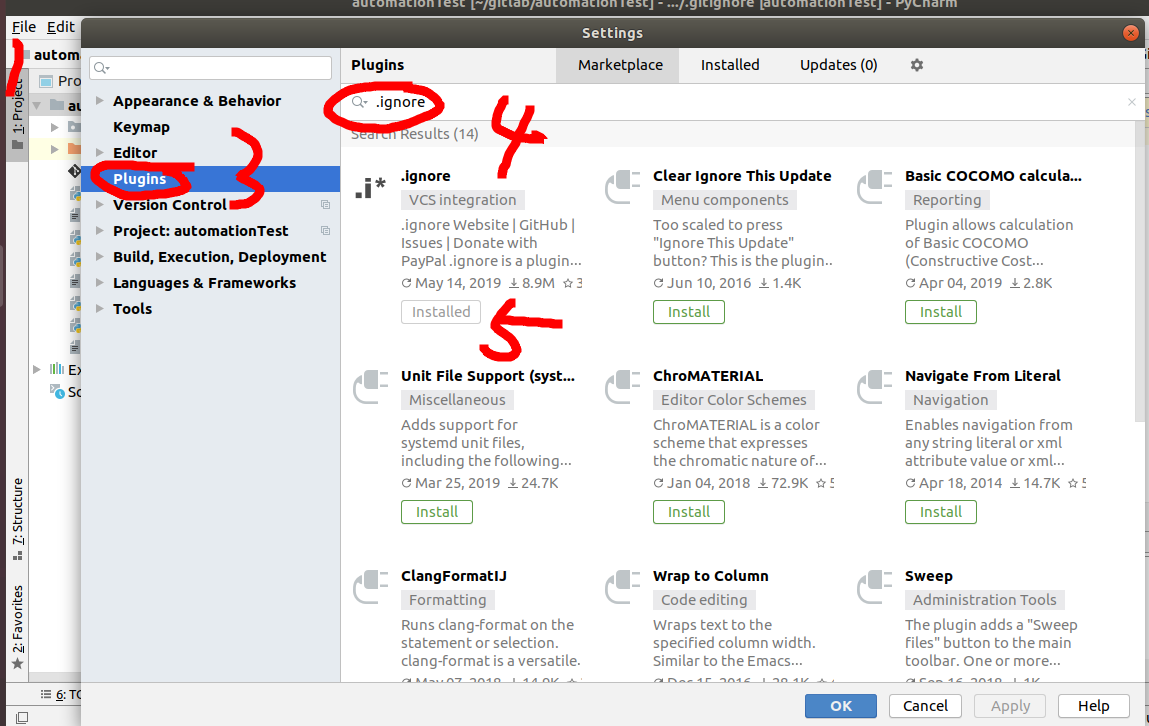Expand the Tools settings node
The height and width of the screenshot is (726, 1149).
pyautogui.click(x=100, y=309)
